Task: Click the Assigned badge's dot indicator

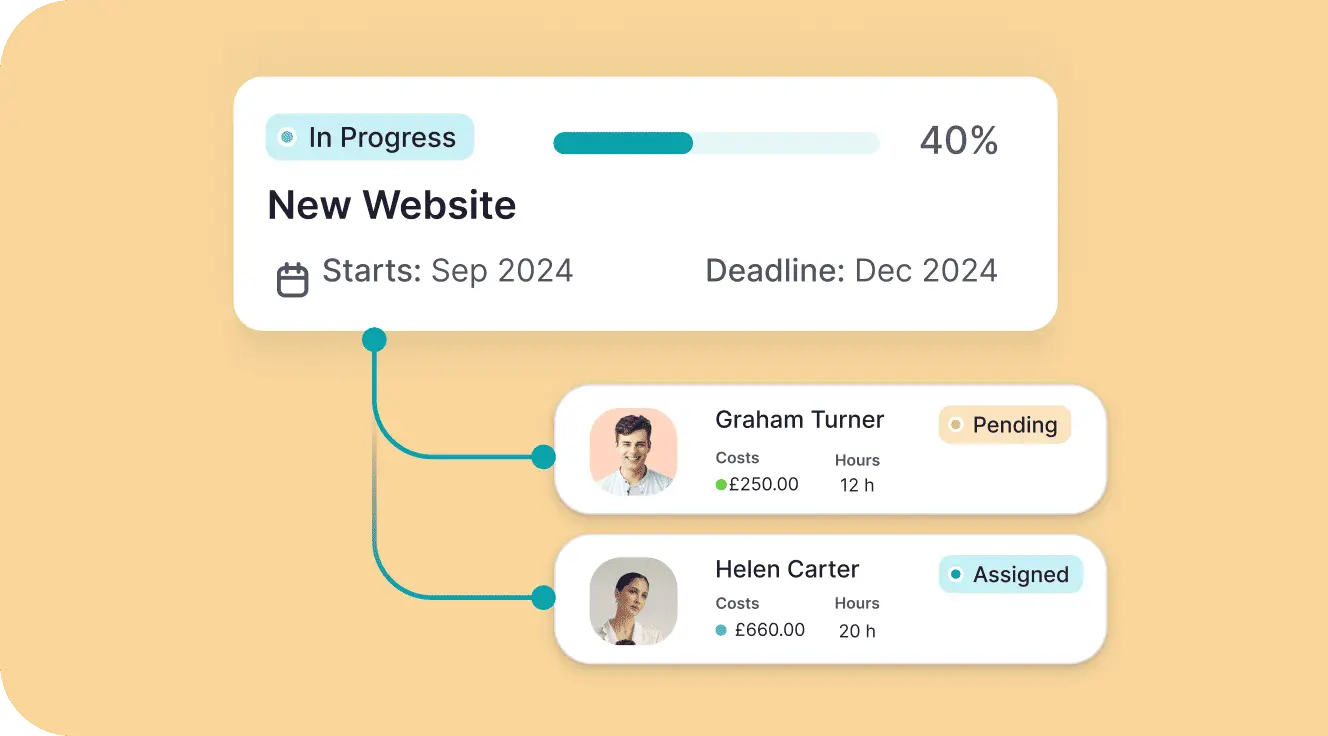Action: click(955, 575)
